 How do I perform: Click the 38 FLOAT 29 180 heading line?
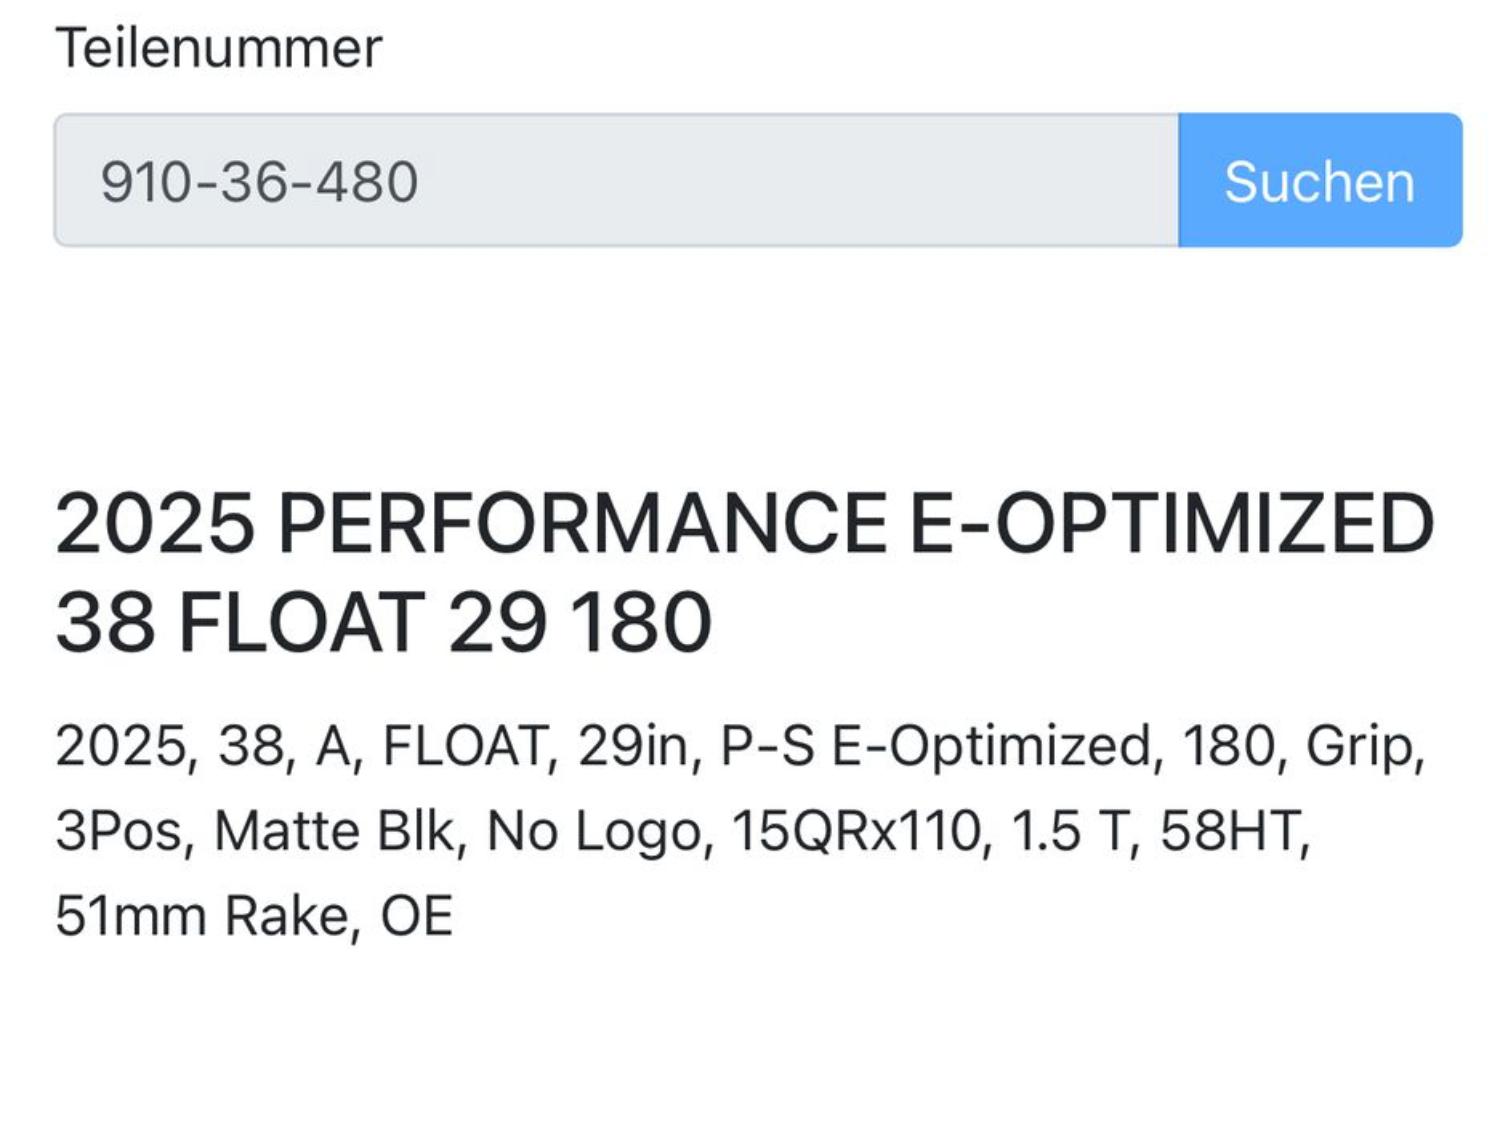point(383,623)
